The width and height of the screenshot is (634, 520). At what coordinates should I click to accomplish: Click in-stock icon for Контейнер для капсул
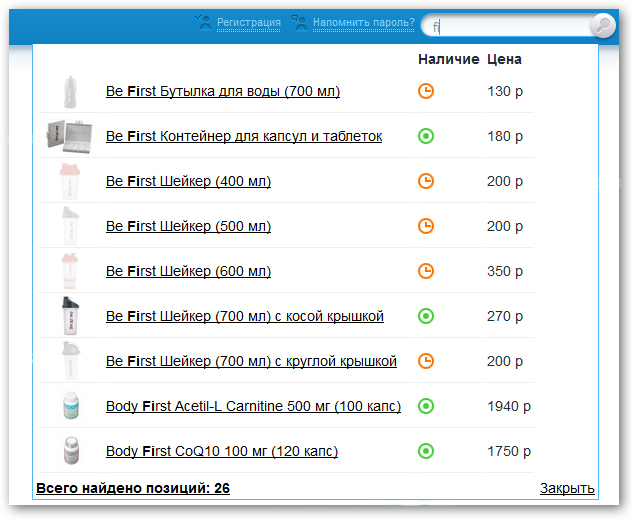[x=426, y=136]
